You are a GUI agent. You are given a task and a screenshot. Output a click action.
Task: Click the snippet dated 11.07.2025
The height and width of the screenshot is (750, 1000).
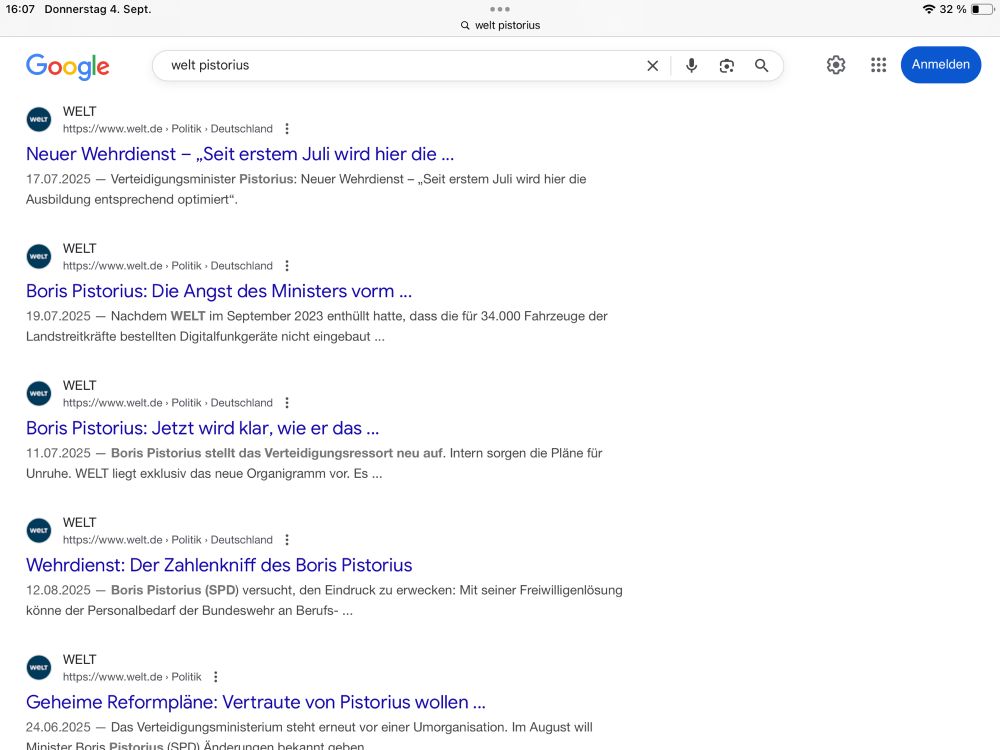coord(314,464)
